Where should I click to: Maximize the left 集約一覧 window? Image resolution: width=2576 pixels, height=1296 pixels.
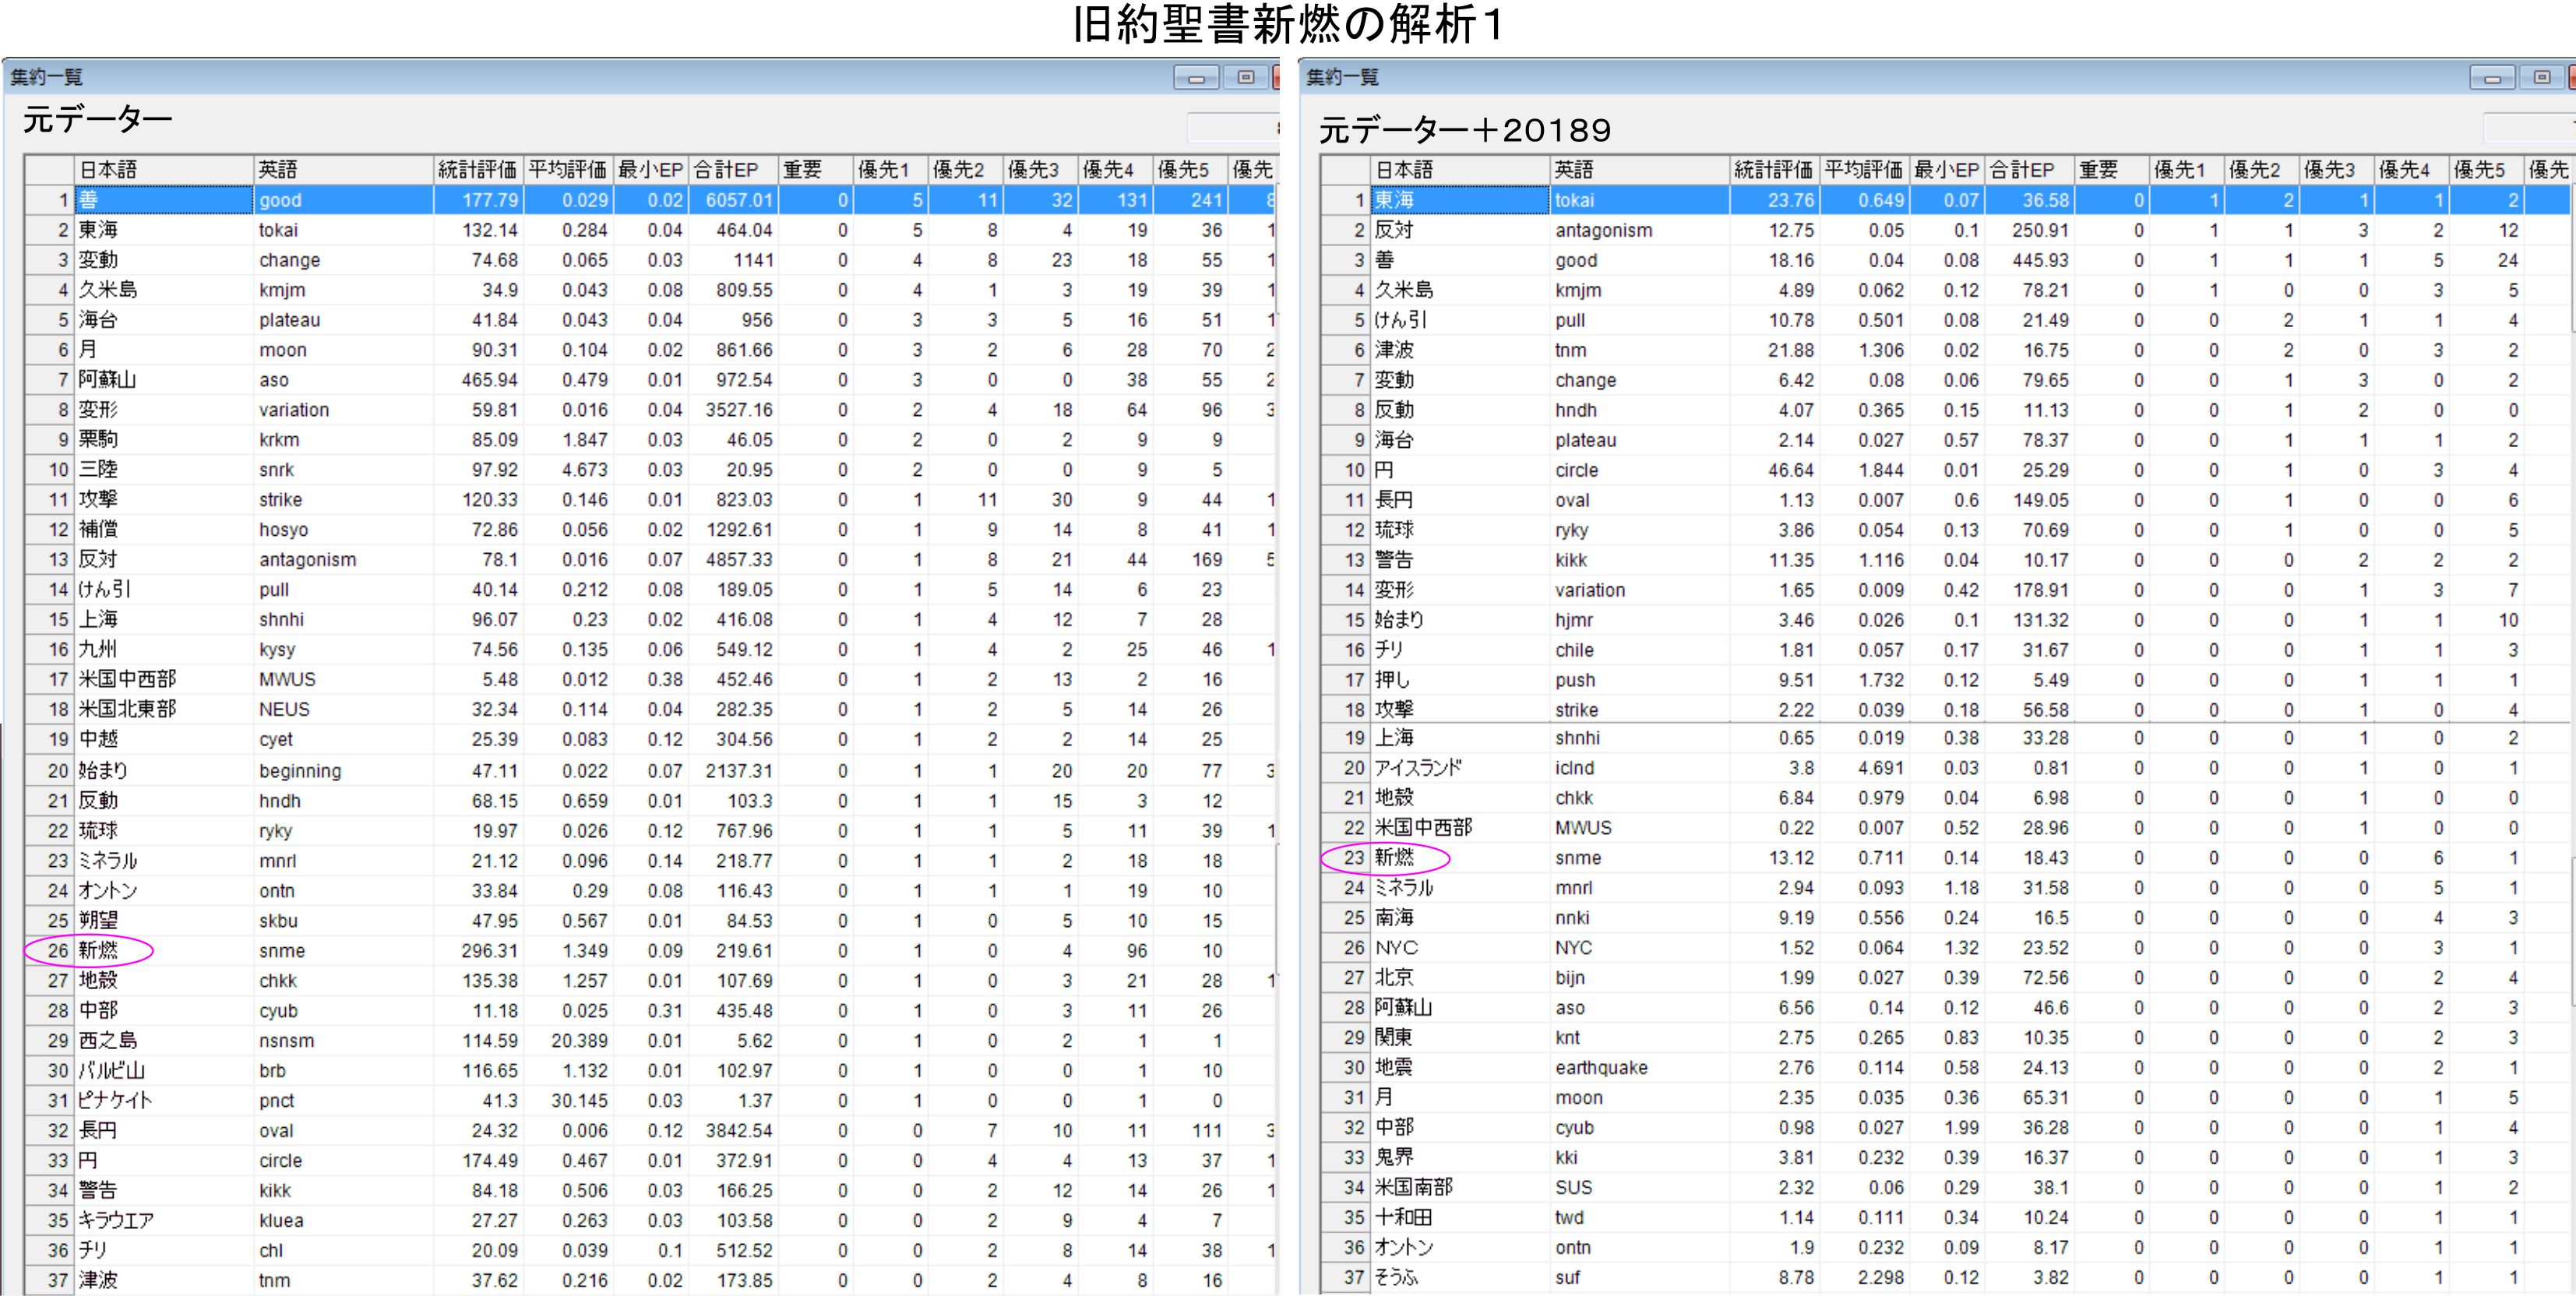(x=1246, y=78)
